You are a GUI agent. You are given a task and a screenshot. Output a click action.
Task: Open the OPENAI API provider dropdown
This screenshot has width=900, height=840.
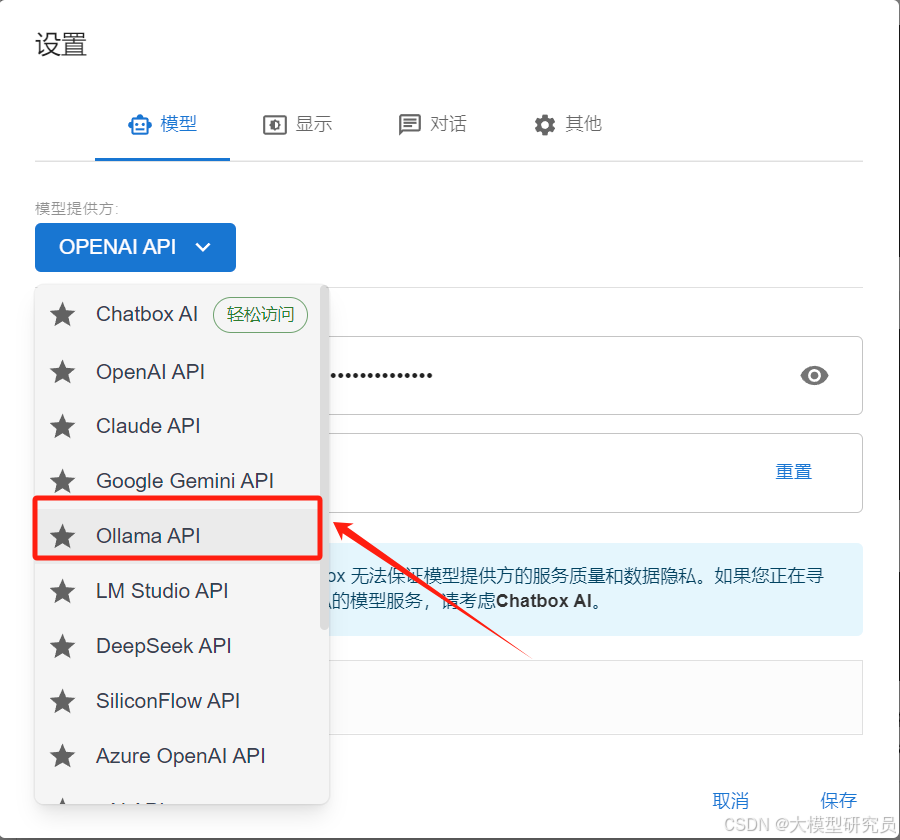pos(135,247)
